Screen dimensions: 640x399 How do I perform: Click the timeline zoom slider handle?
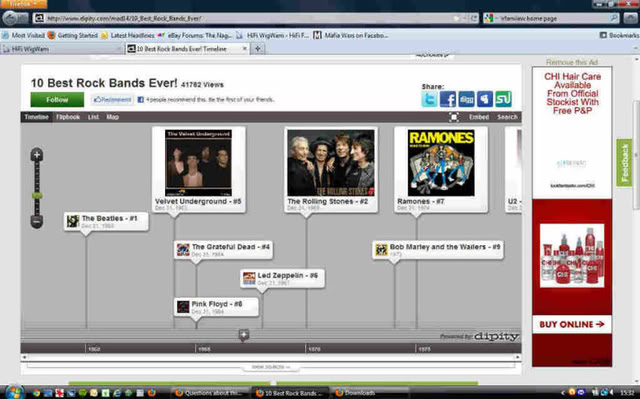click(x=37, y=195)
